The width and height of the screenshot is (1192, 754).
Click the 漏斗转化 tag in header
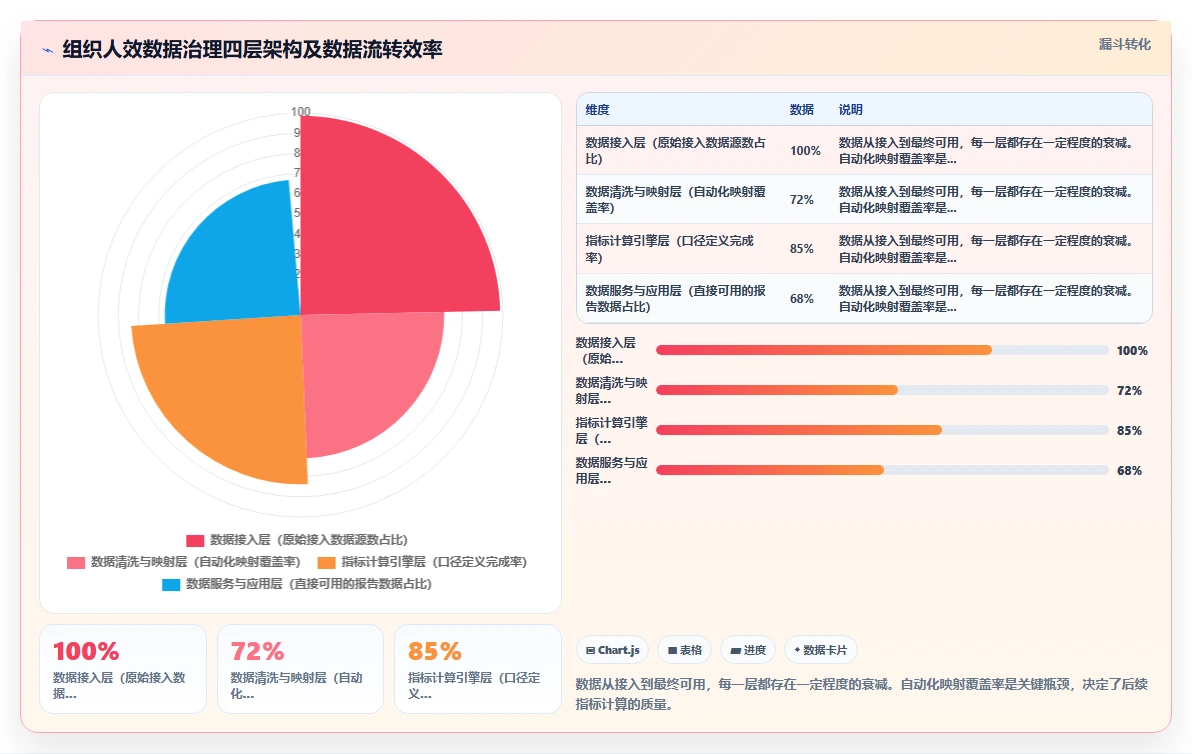click(x=1124, y=44)
